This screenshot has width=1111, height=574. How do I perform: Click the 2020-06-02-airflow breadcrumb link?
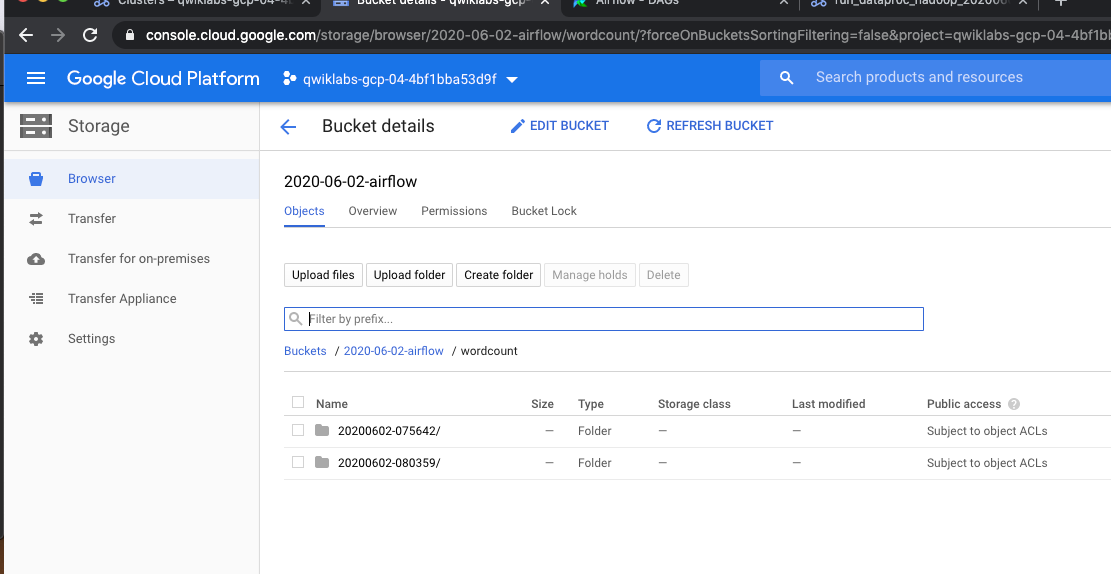click(393, 351)
